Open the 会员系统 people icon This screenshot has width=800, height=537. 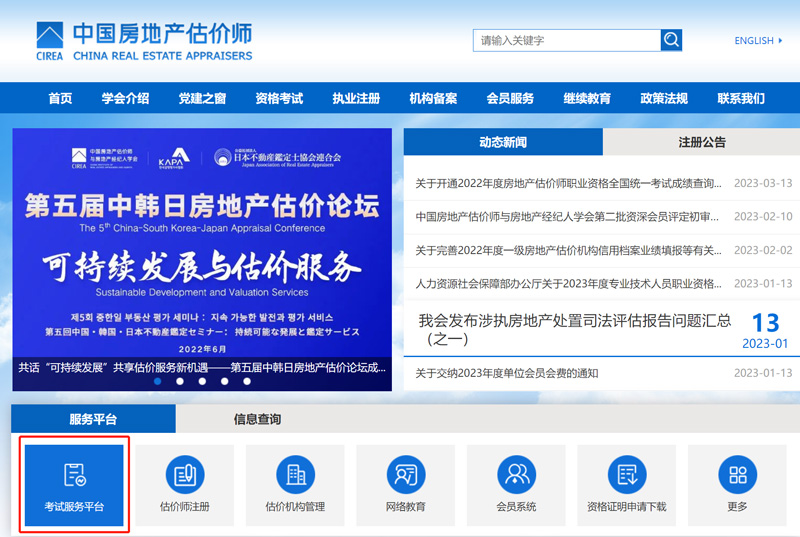click(516, 475)
